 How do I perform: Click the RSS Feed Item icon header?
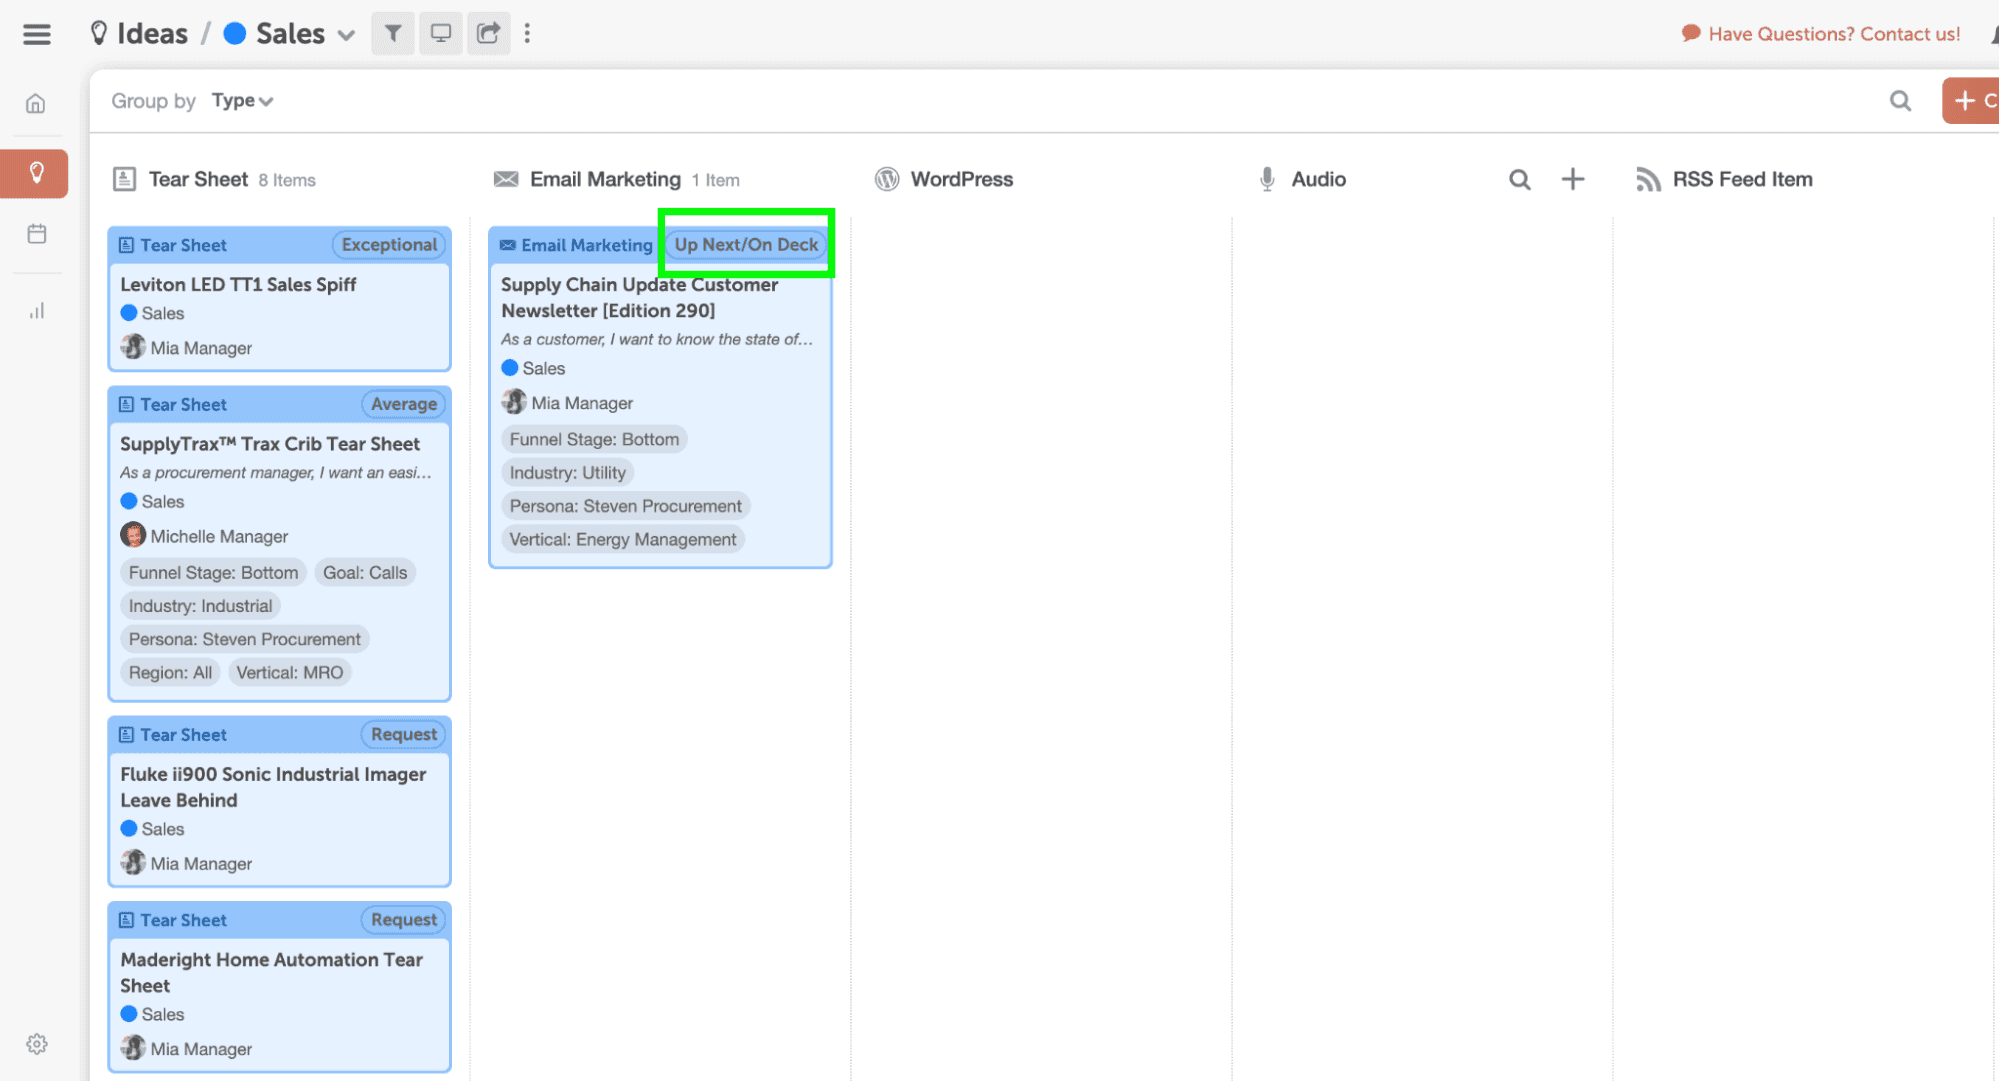[x=1649, y=178]
